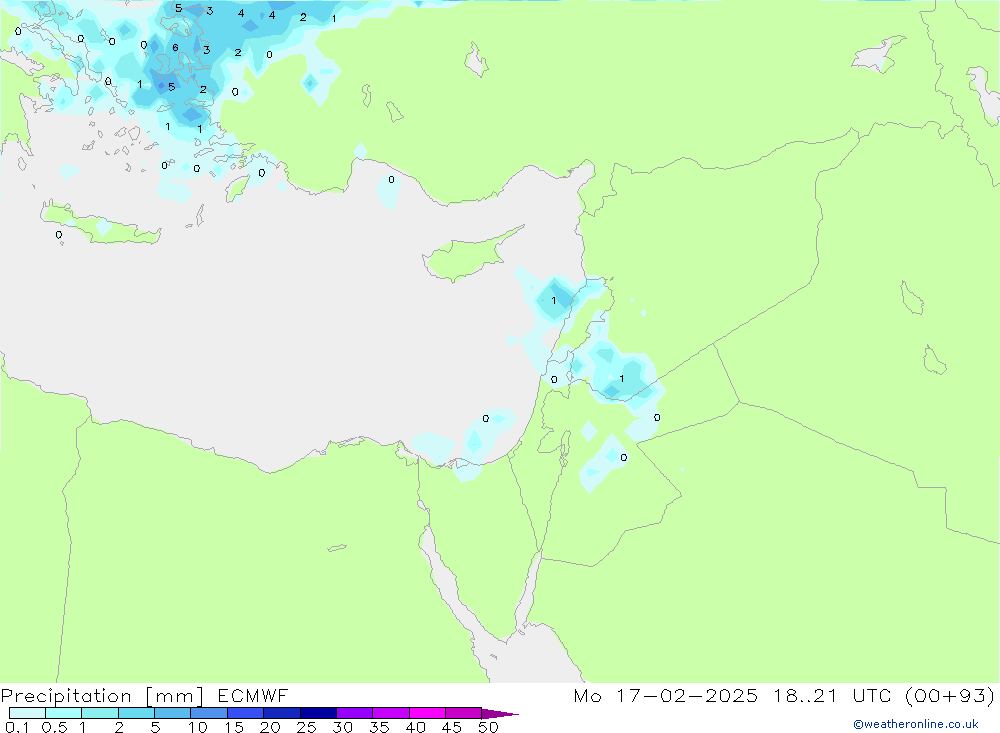1000x733 pixels.
Task: Click the legend label '10'
Action: (198, 727)
